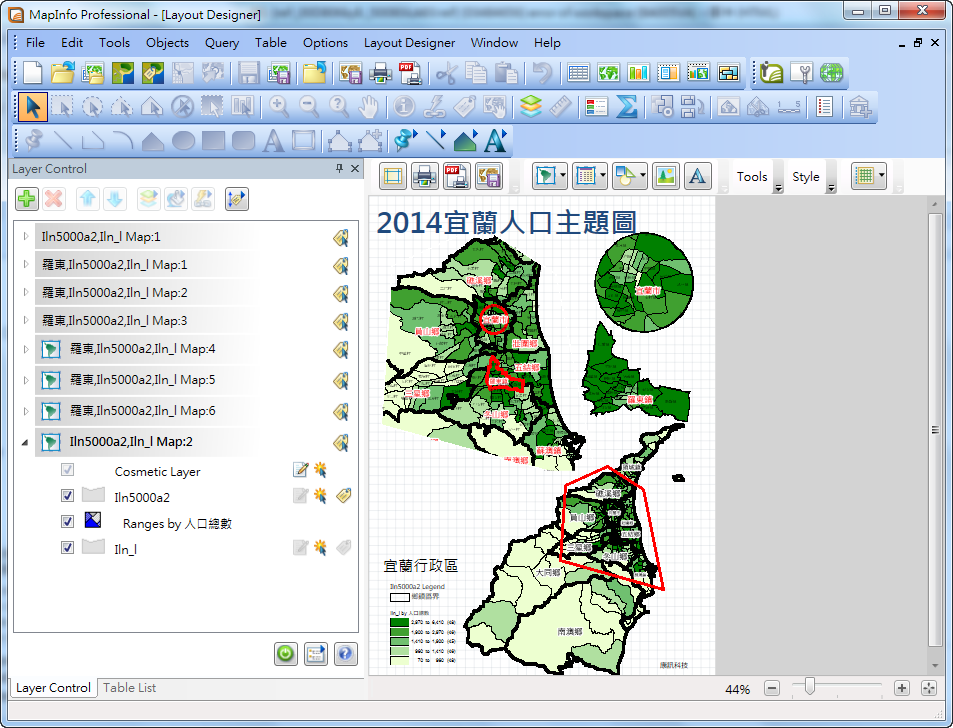Viewport: 953px width, 728px height.
Task: Click the Tools toolbar label
Action: (x=752, y=177)
